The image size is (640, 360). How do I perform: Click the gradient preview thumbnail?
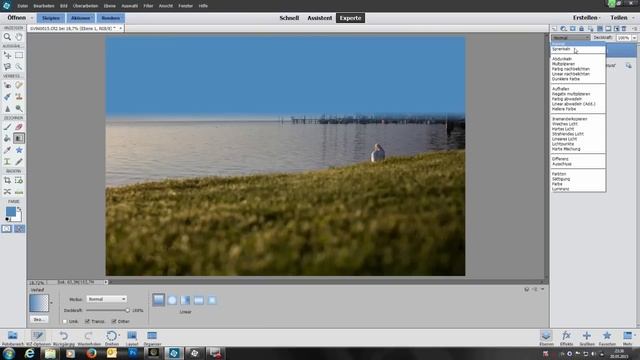pyautogui.click(x=39, y=303)
